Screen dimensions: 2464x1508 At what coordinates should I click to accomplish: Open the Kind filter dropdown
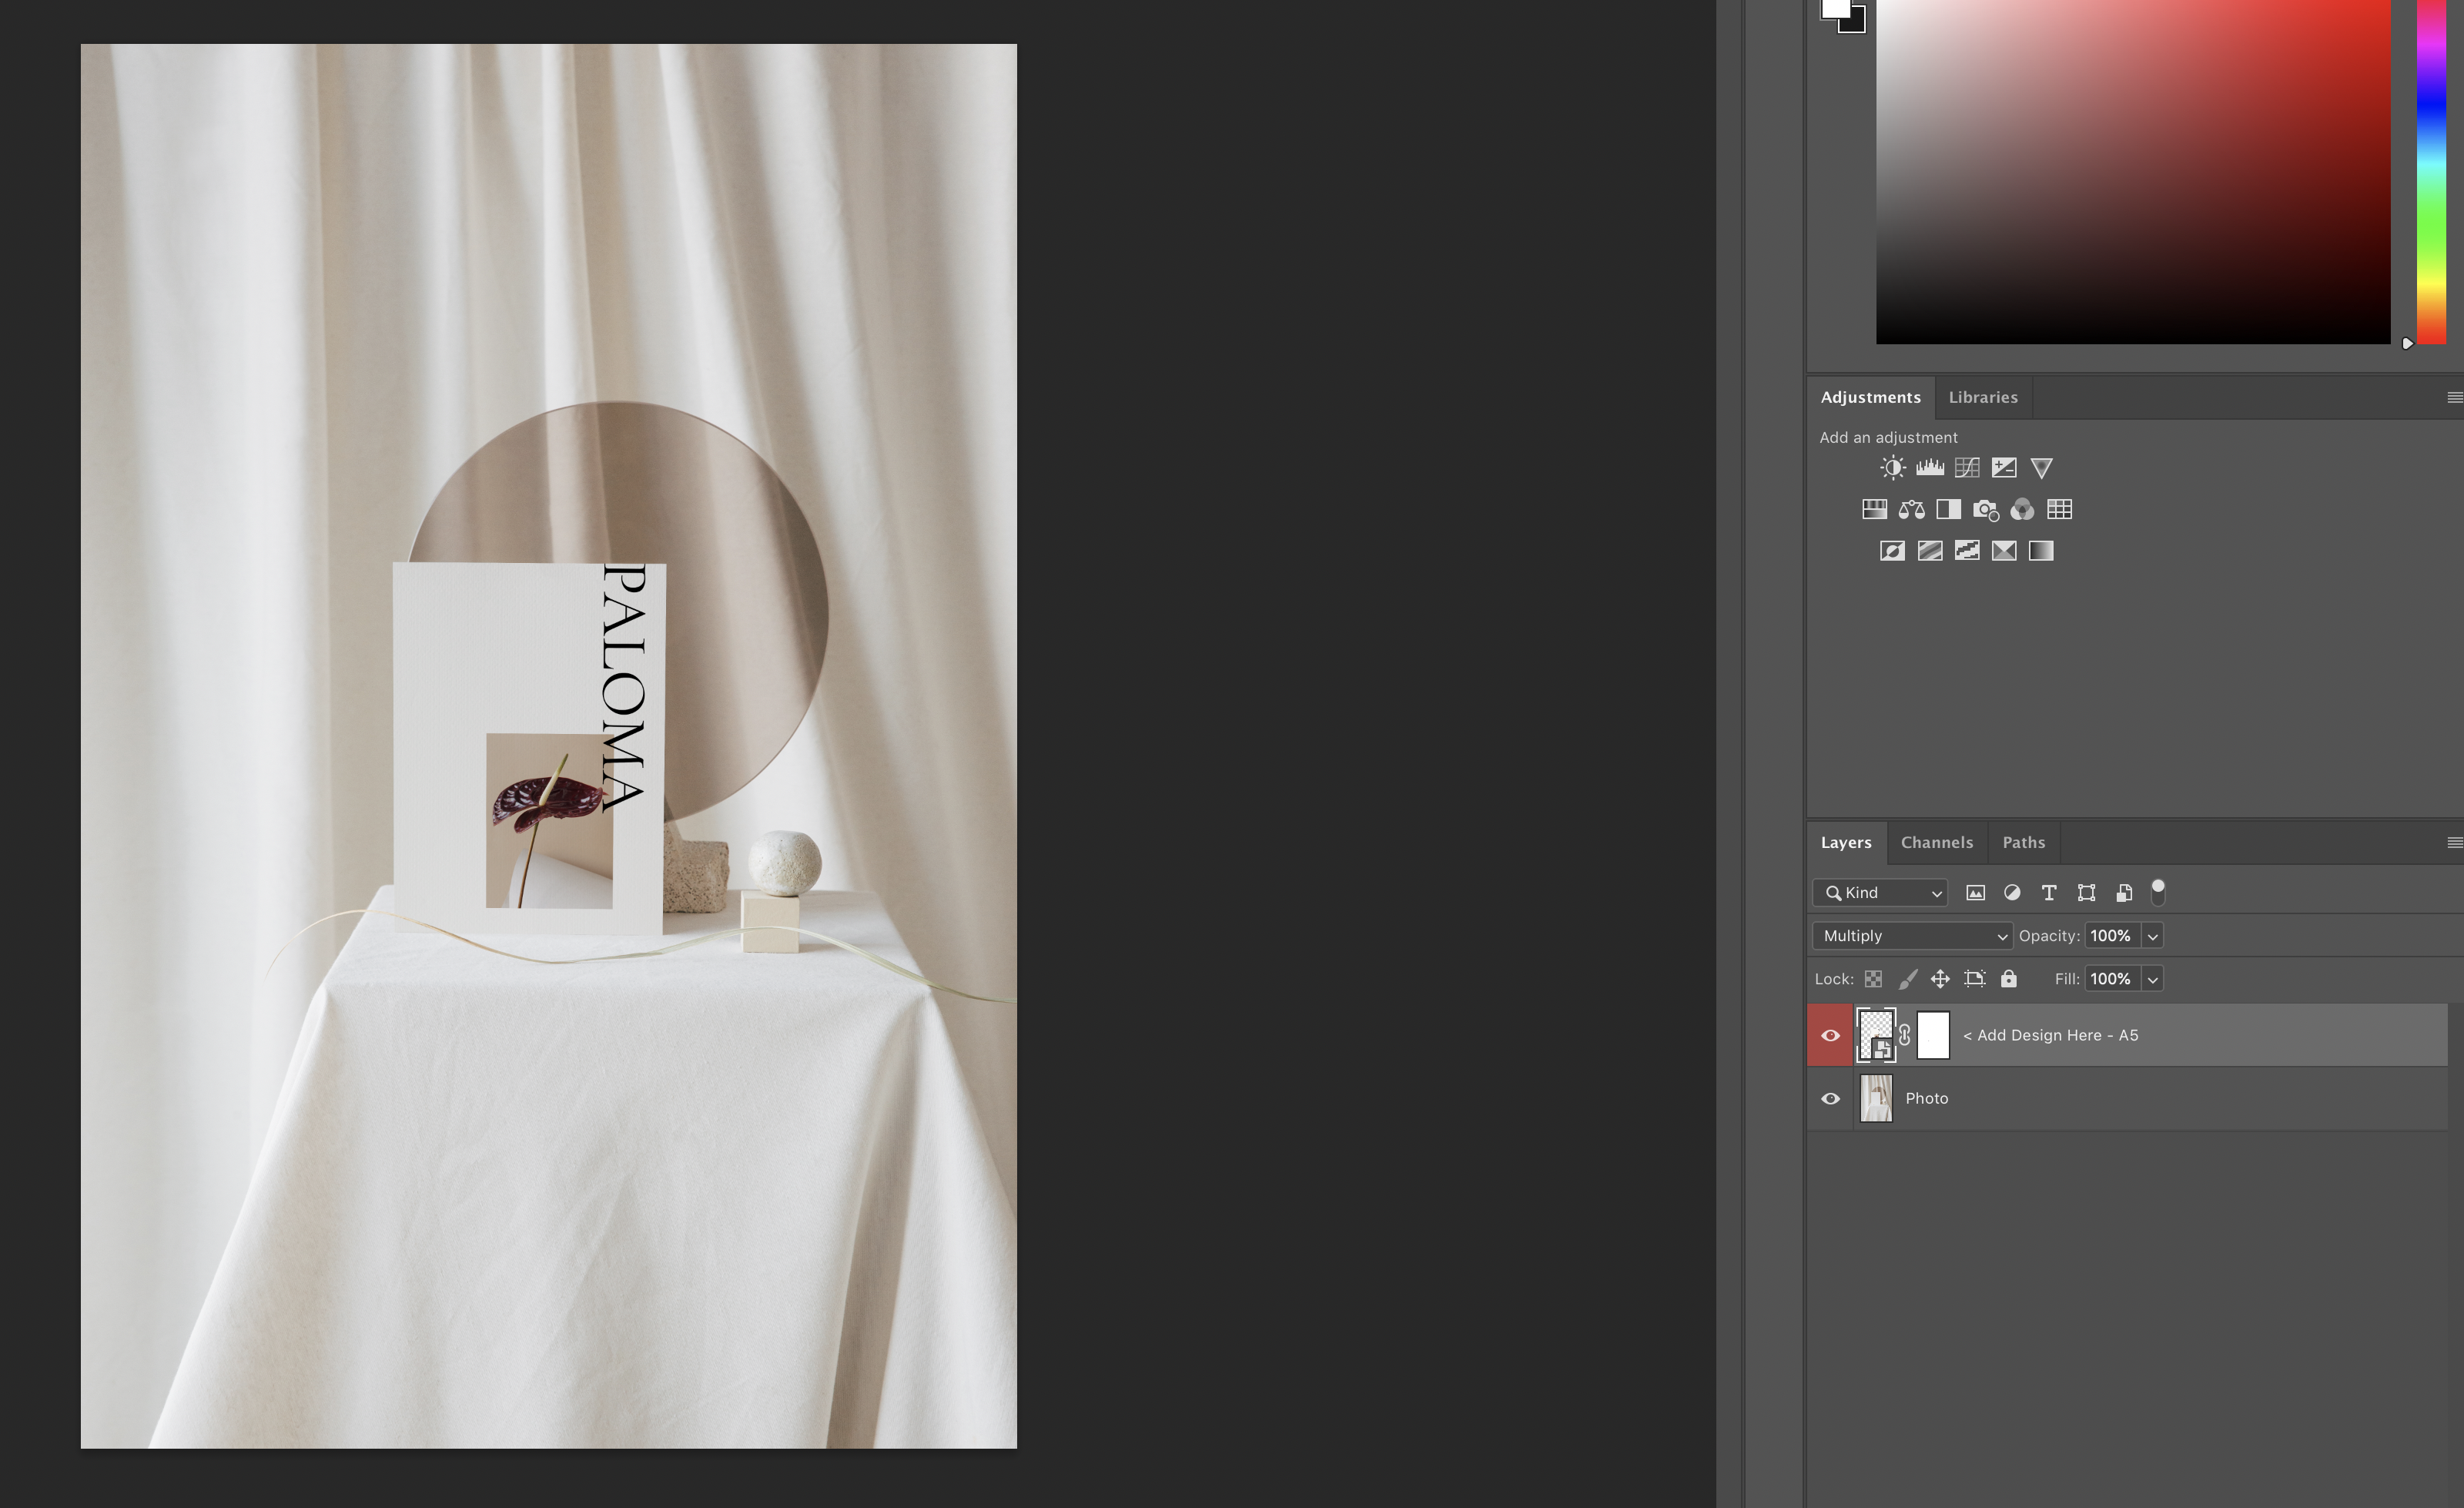coord(1880,893)
